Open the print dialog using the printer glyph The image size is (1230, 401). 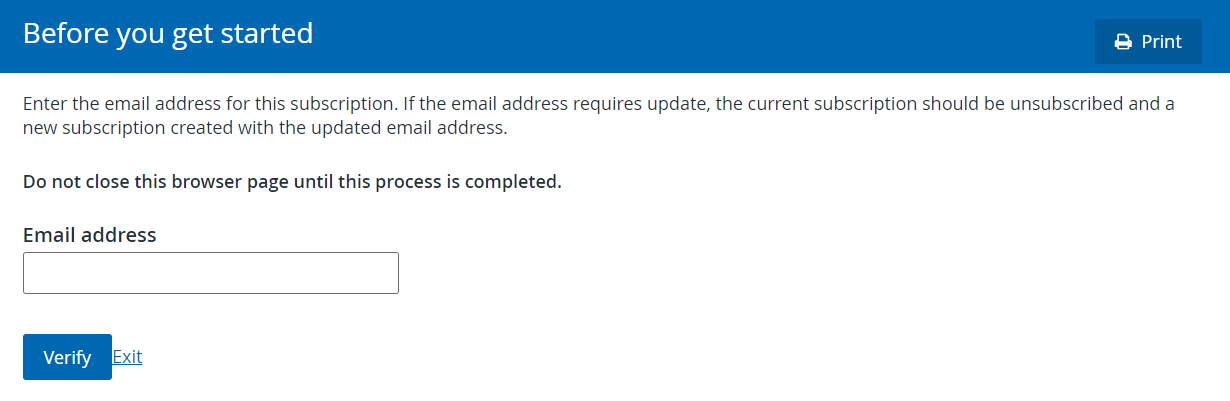tap(1123, 42)
